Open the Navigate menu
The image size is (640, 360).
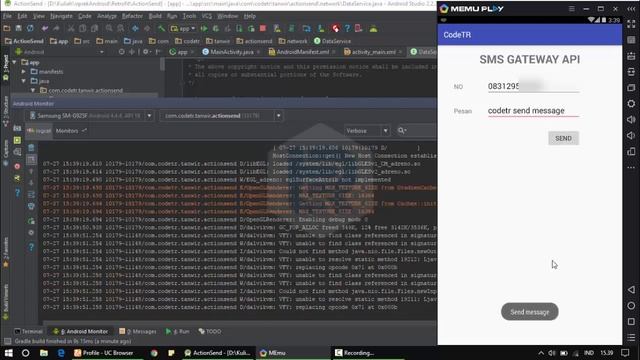tap(61, 16)
